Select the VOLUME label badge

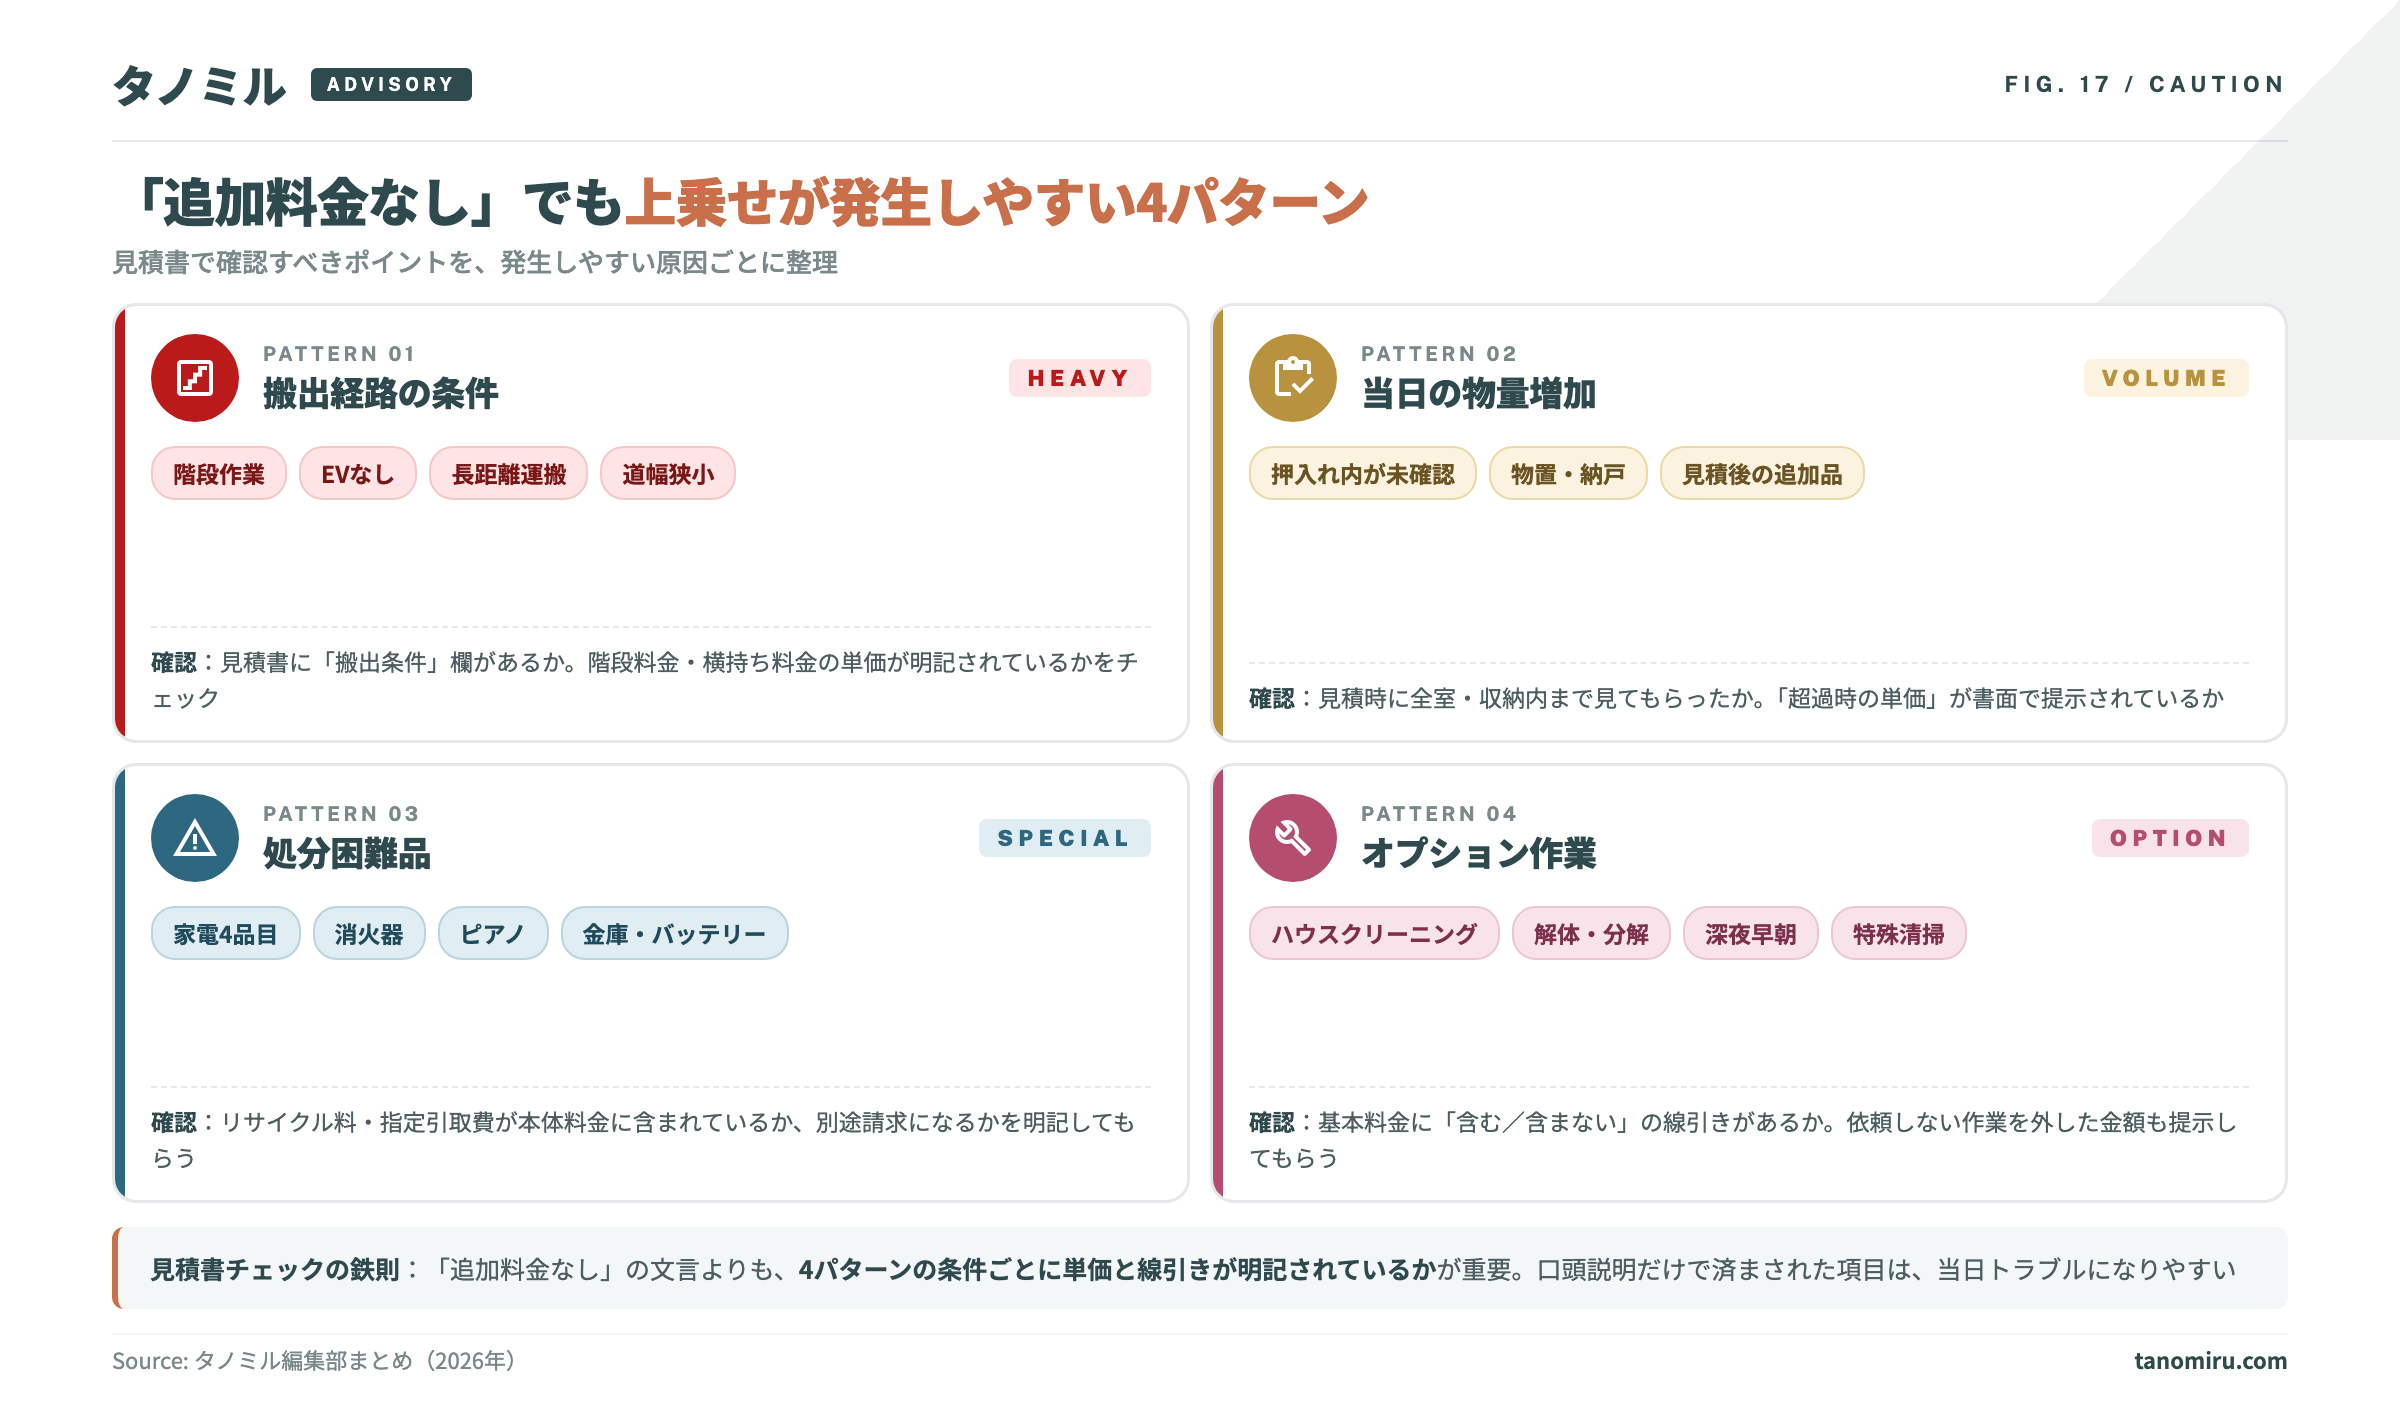(x=2165, y=378)
